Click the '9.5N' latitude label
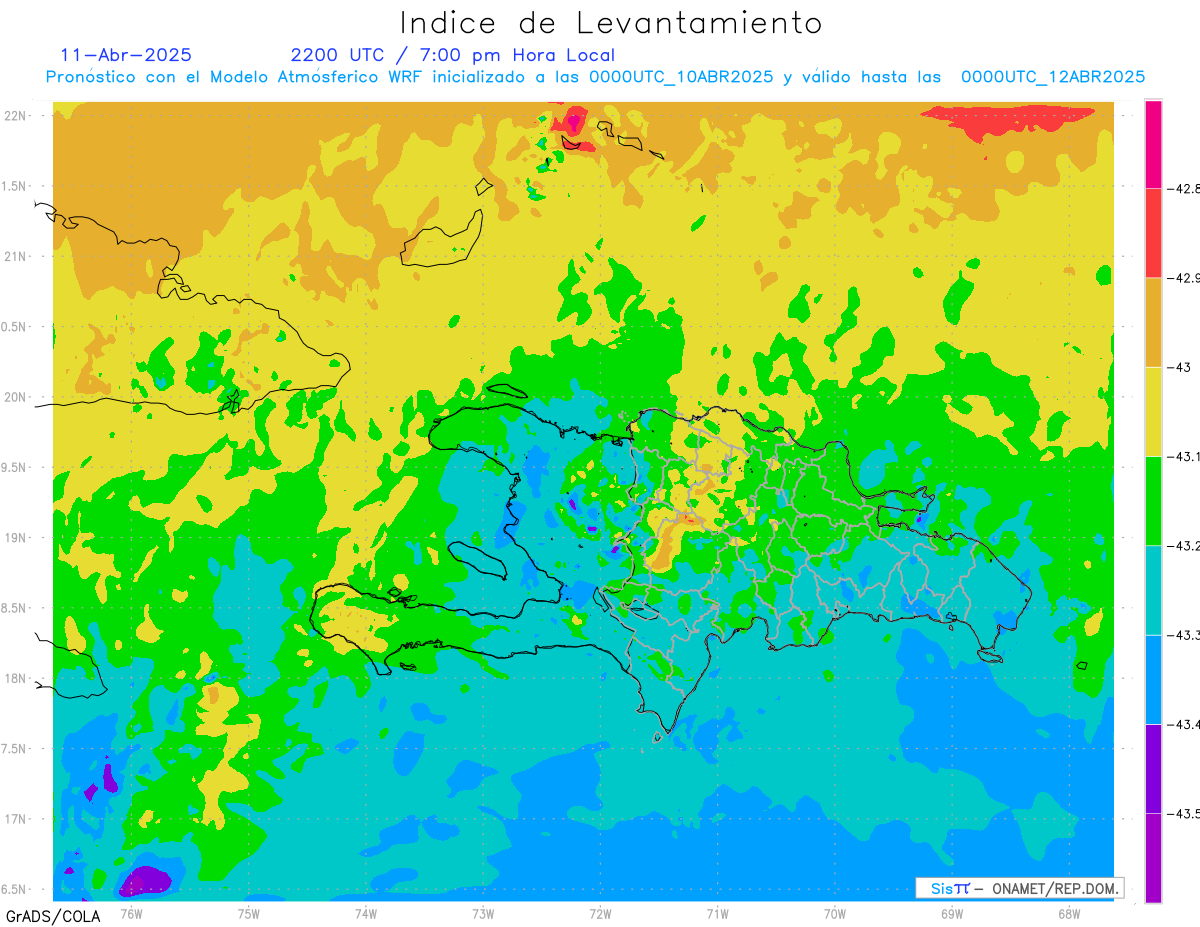 click(x=14, y=467)
